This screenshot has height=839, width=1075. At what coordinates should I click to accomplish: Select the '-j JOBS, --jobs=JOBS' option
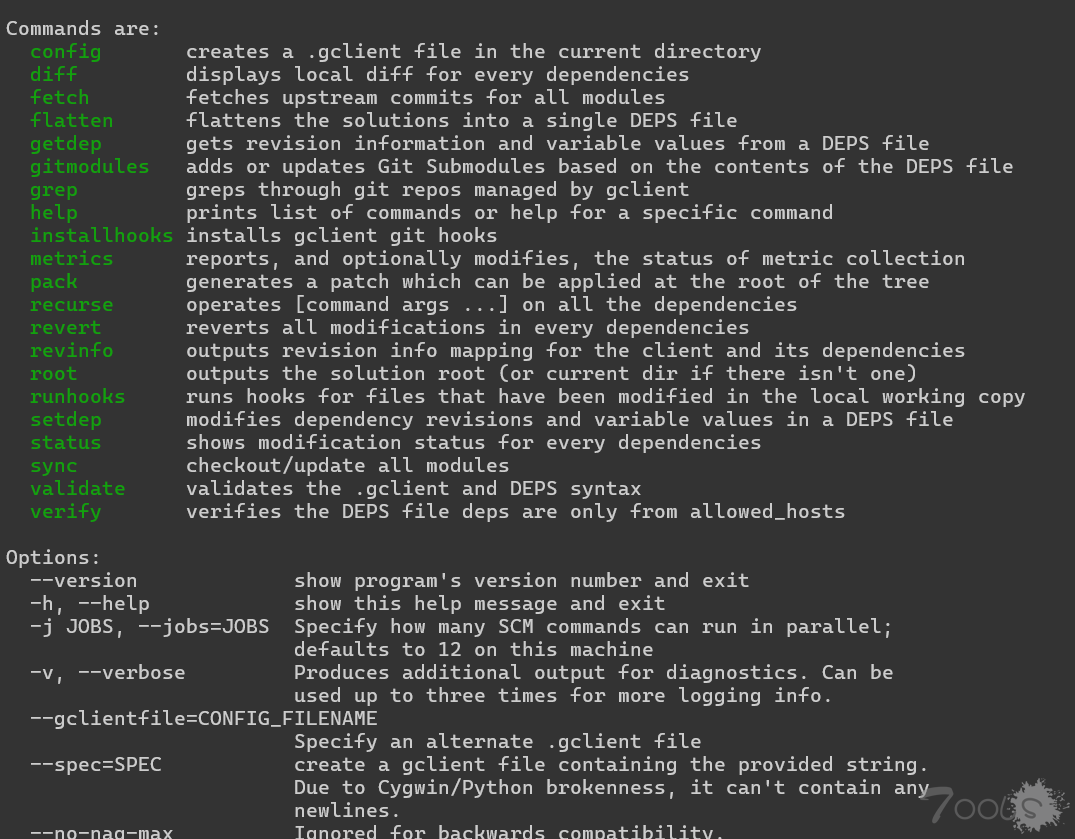click(149, 626)
